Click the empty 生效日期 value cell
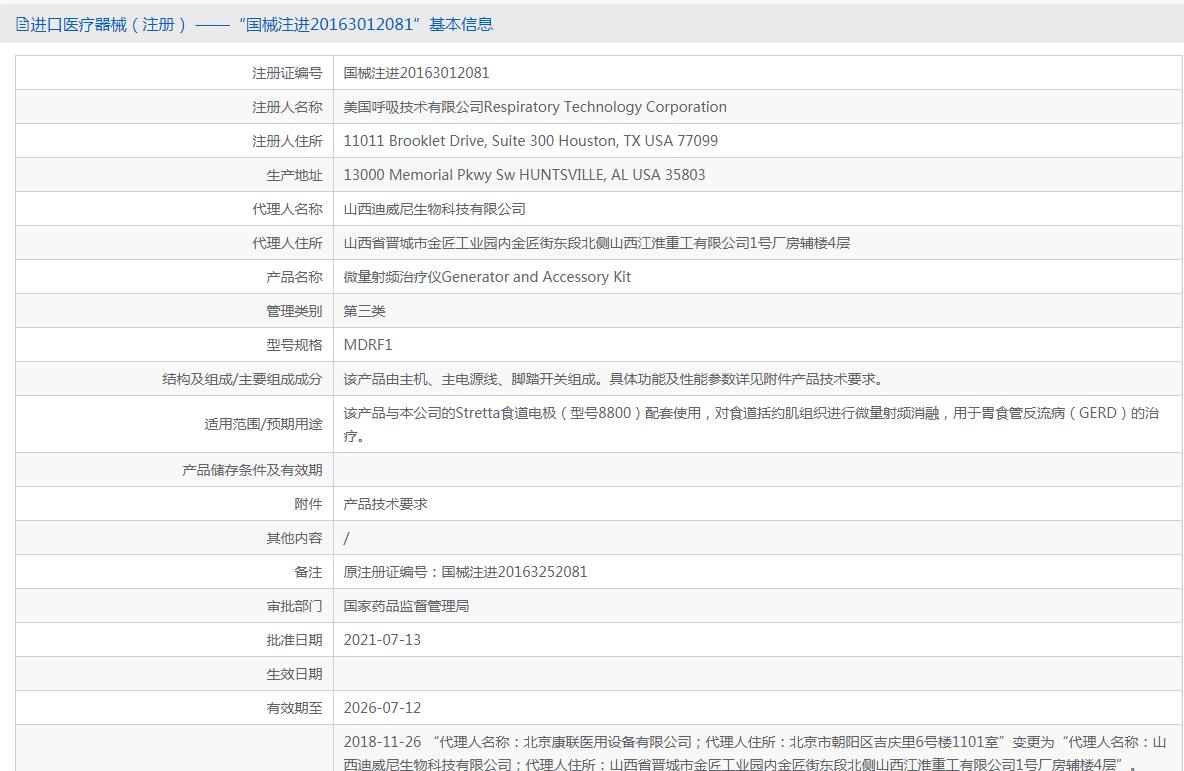Viewport: 1184px width, 771px height. [756, 674]
